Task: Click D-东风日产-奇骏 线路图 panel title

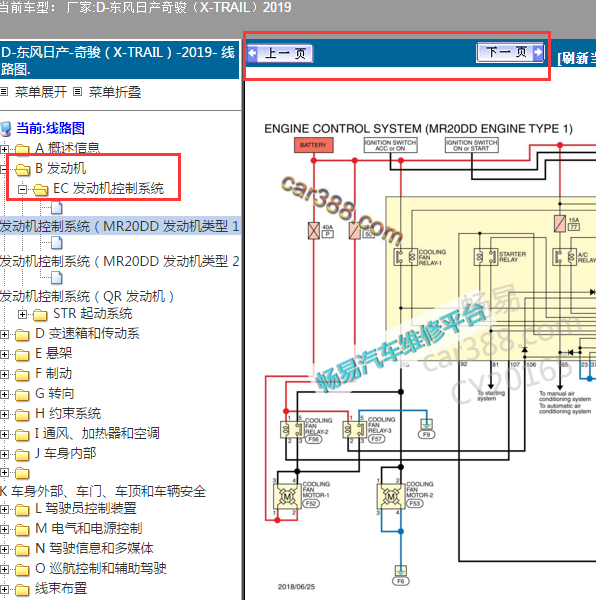Action: coord(117,60)
